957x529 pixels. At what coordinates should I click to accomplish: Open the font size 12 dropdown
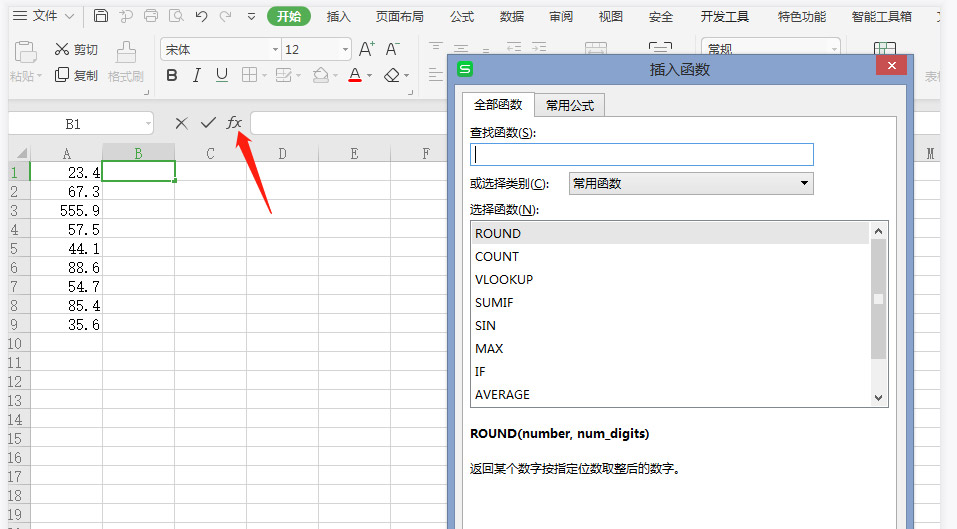point(345,50)
